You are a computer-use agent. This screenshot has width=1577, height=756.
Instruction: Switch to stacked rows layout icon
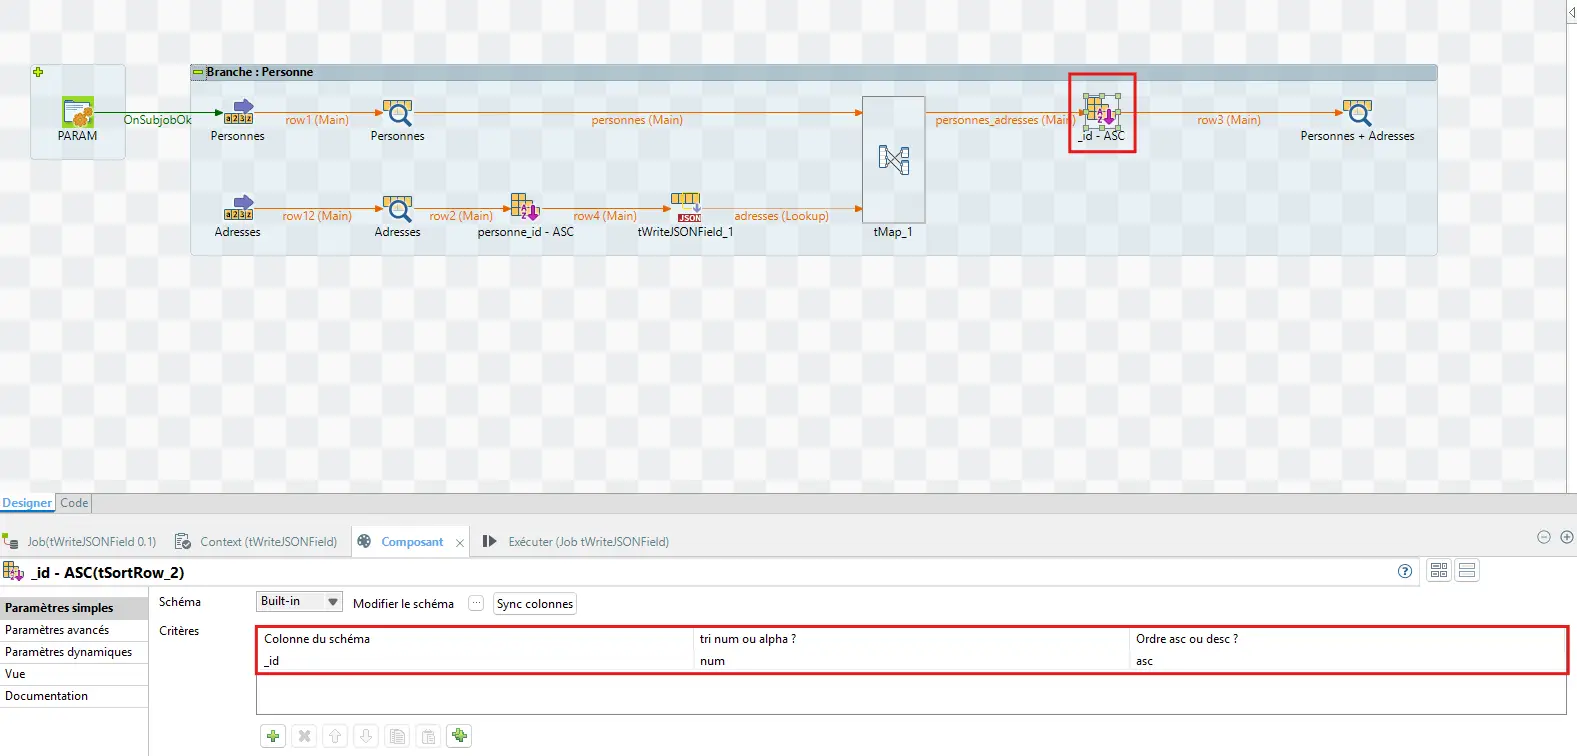[1467, 570]
